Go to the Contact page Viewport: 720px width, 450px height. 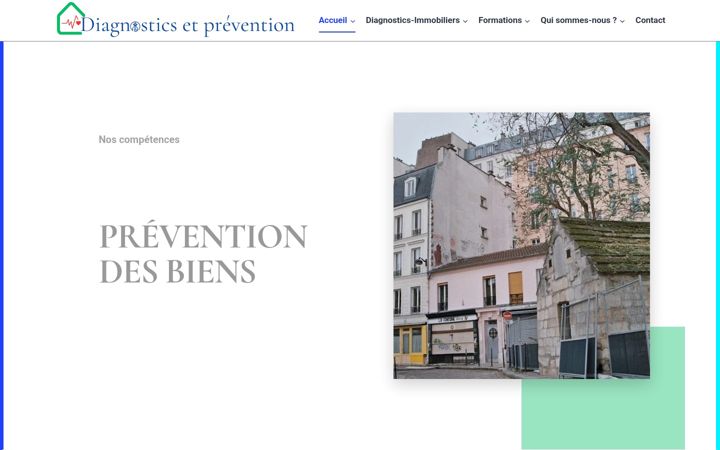pos(650,20)
